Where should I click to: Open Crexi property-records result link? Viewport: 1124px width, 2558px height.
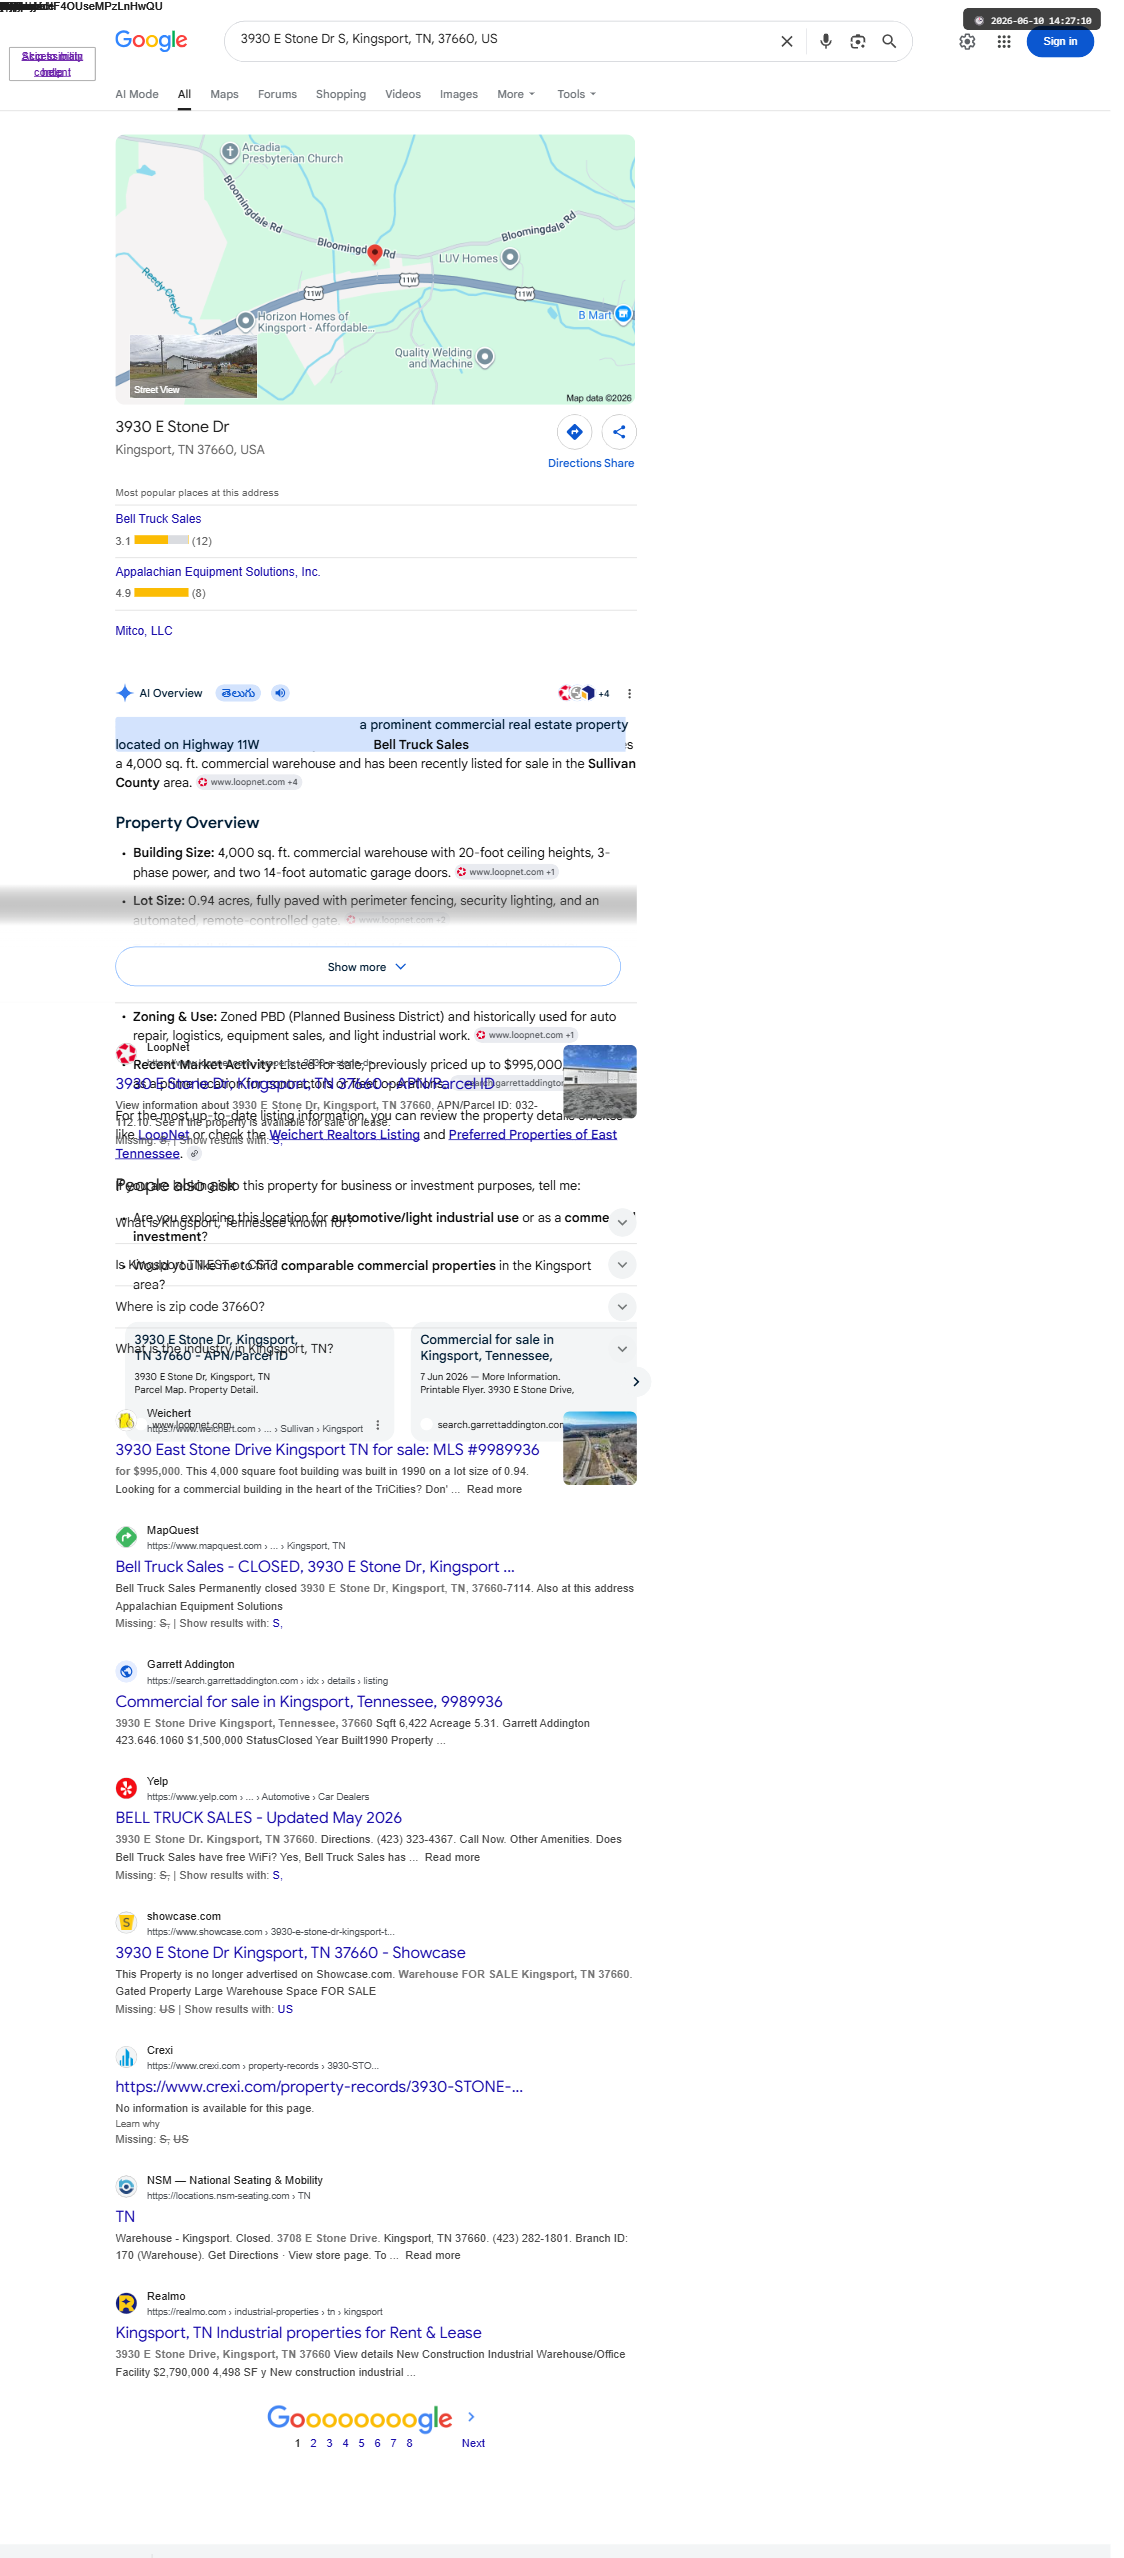pos(319,2087)
